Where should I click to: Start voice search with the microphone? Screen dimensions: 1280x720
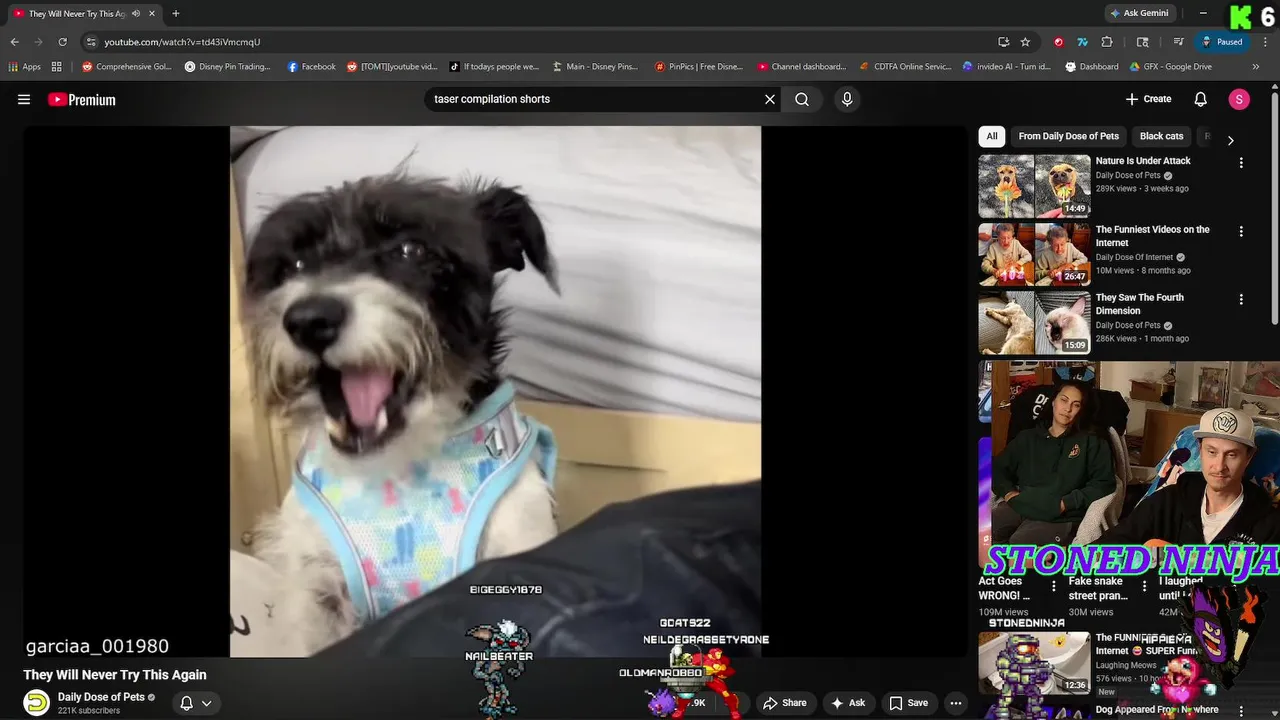pos(847,99)
